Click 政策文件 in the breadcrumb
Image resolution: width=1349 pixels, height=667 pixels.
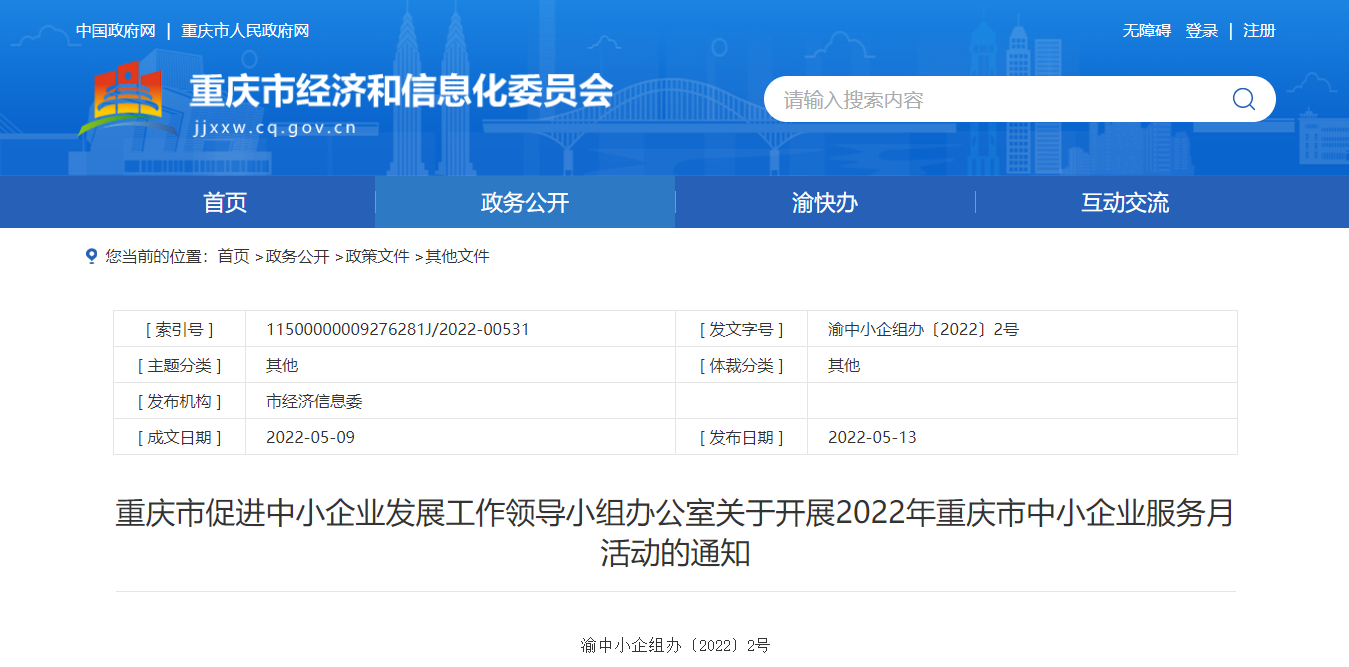pos(377,257)
